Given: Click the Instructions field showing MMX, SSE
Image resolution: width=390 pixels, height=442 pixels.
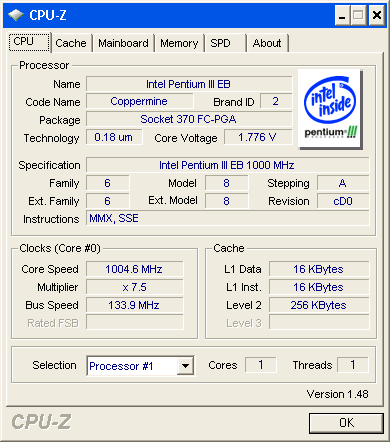Looking at the screenshot, I should point(228,218).
